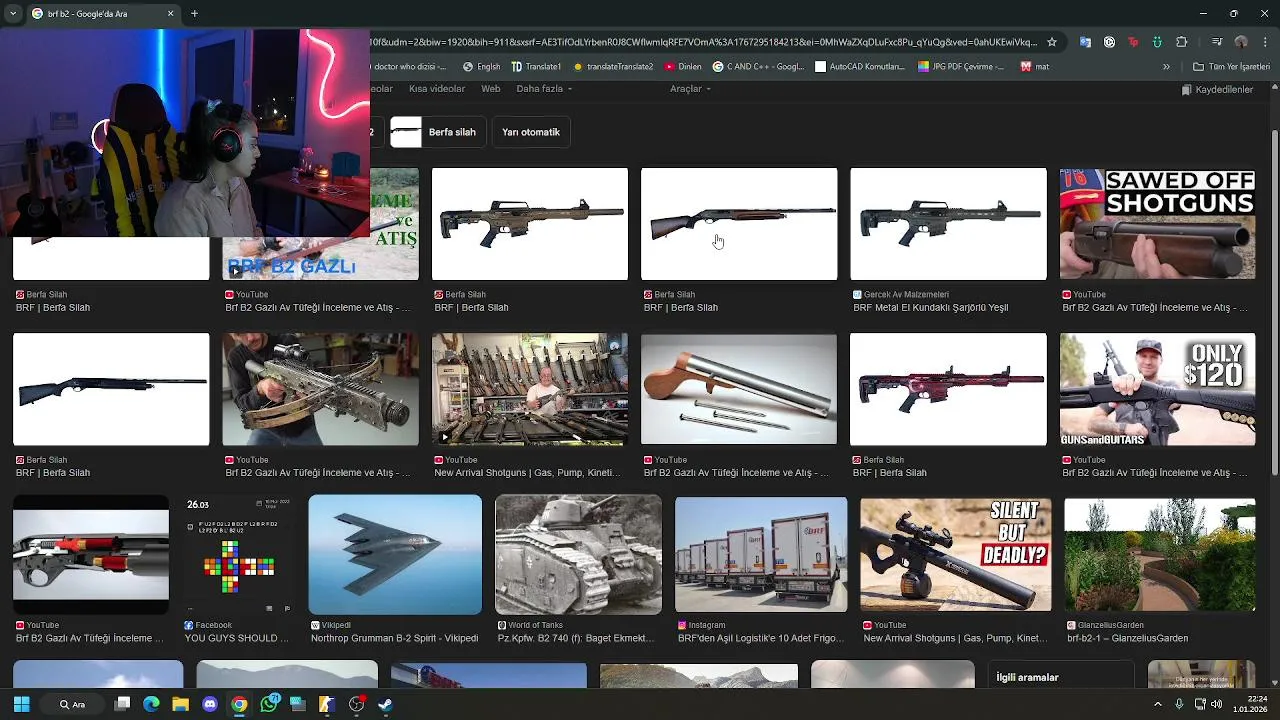
Task: Open the "translateTranslate2" bookmark
Action: click(613, 67)
